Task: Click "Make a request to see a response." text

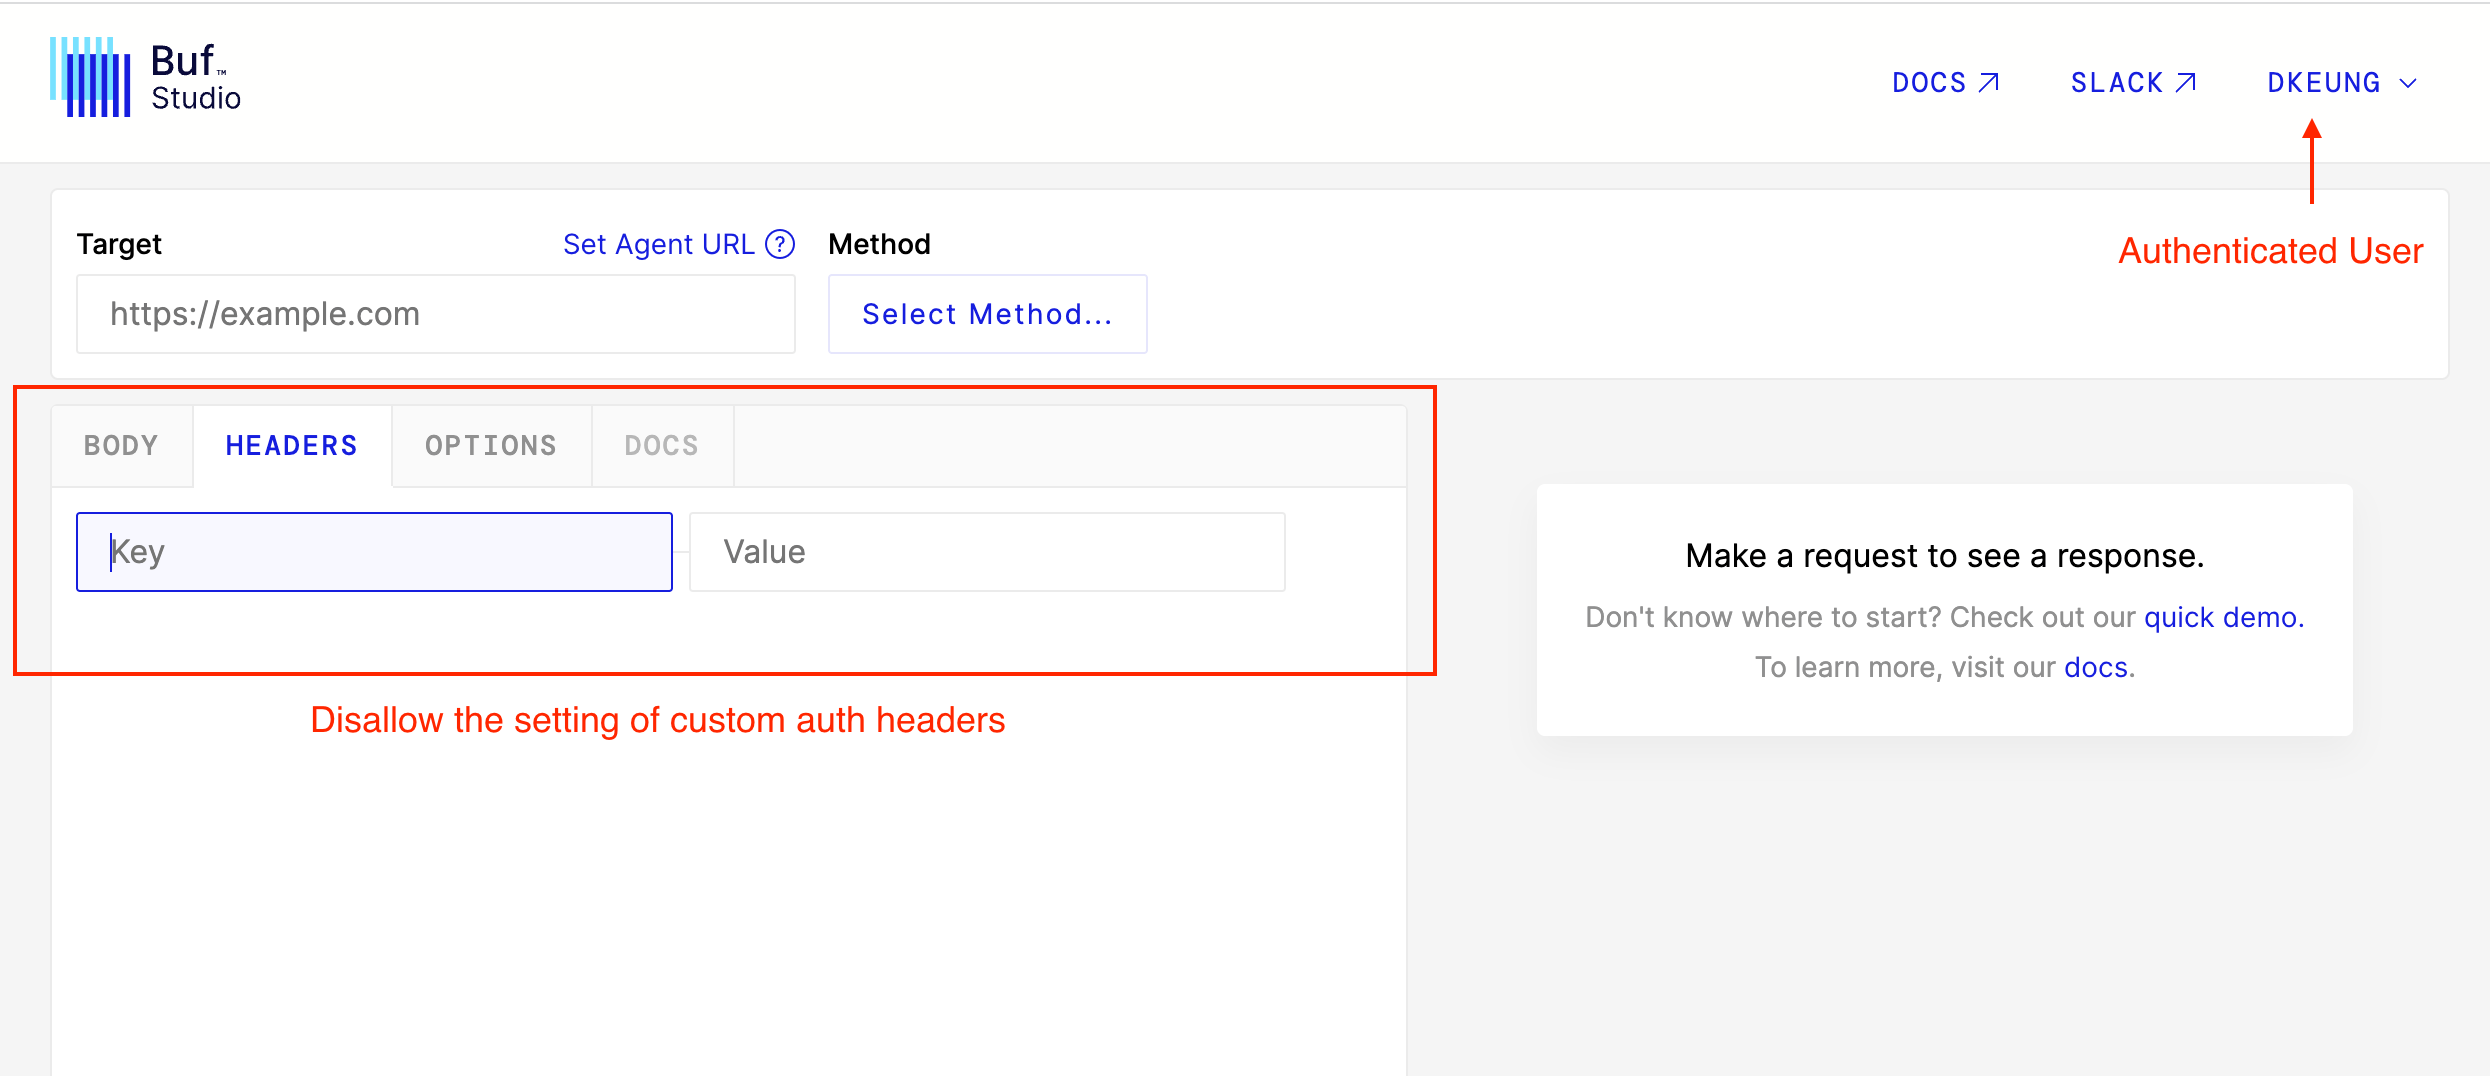Action: pos(1945,556)
